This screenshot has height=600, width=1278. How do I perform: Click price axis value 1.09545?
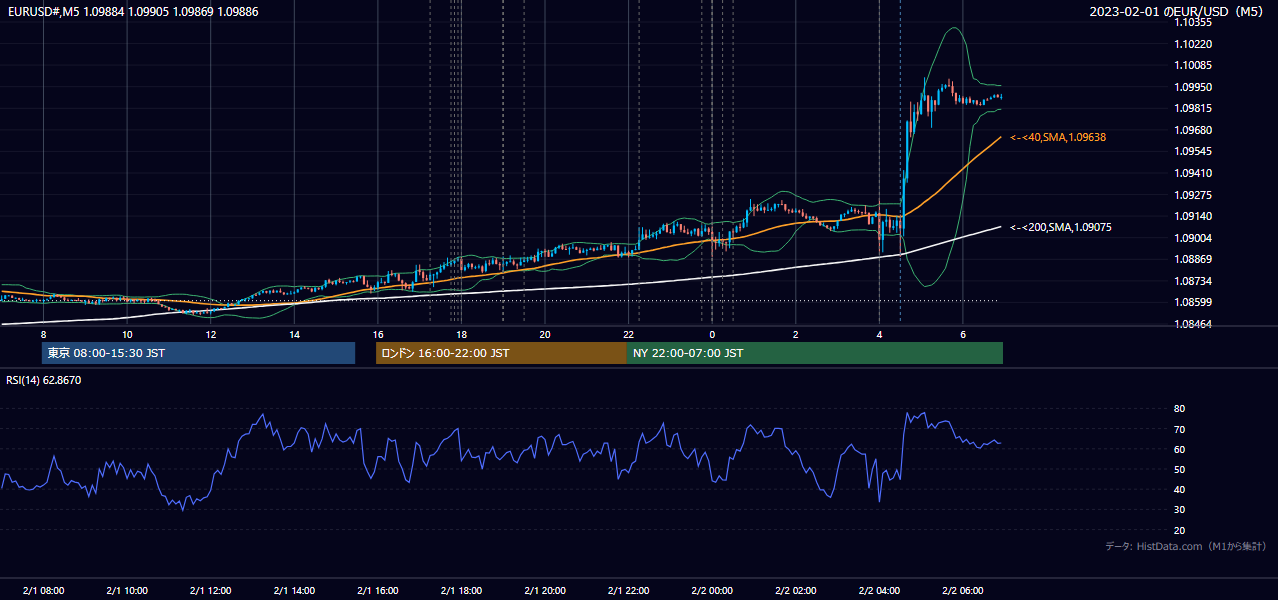pos(1192,151)
